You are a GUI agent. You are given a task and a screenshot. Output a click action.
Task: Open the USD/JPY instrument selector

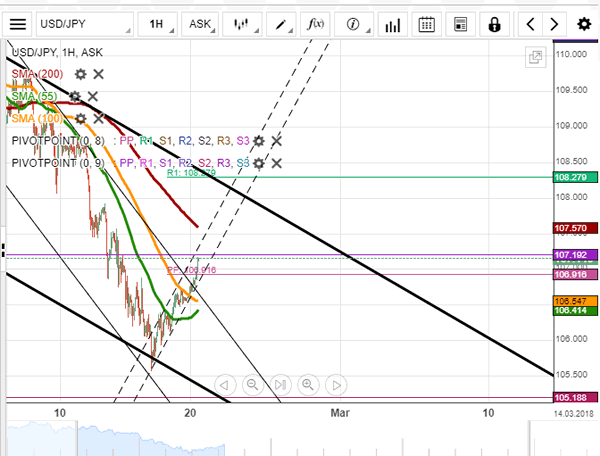tap(85, 24)
